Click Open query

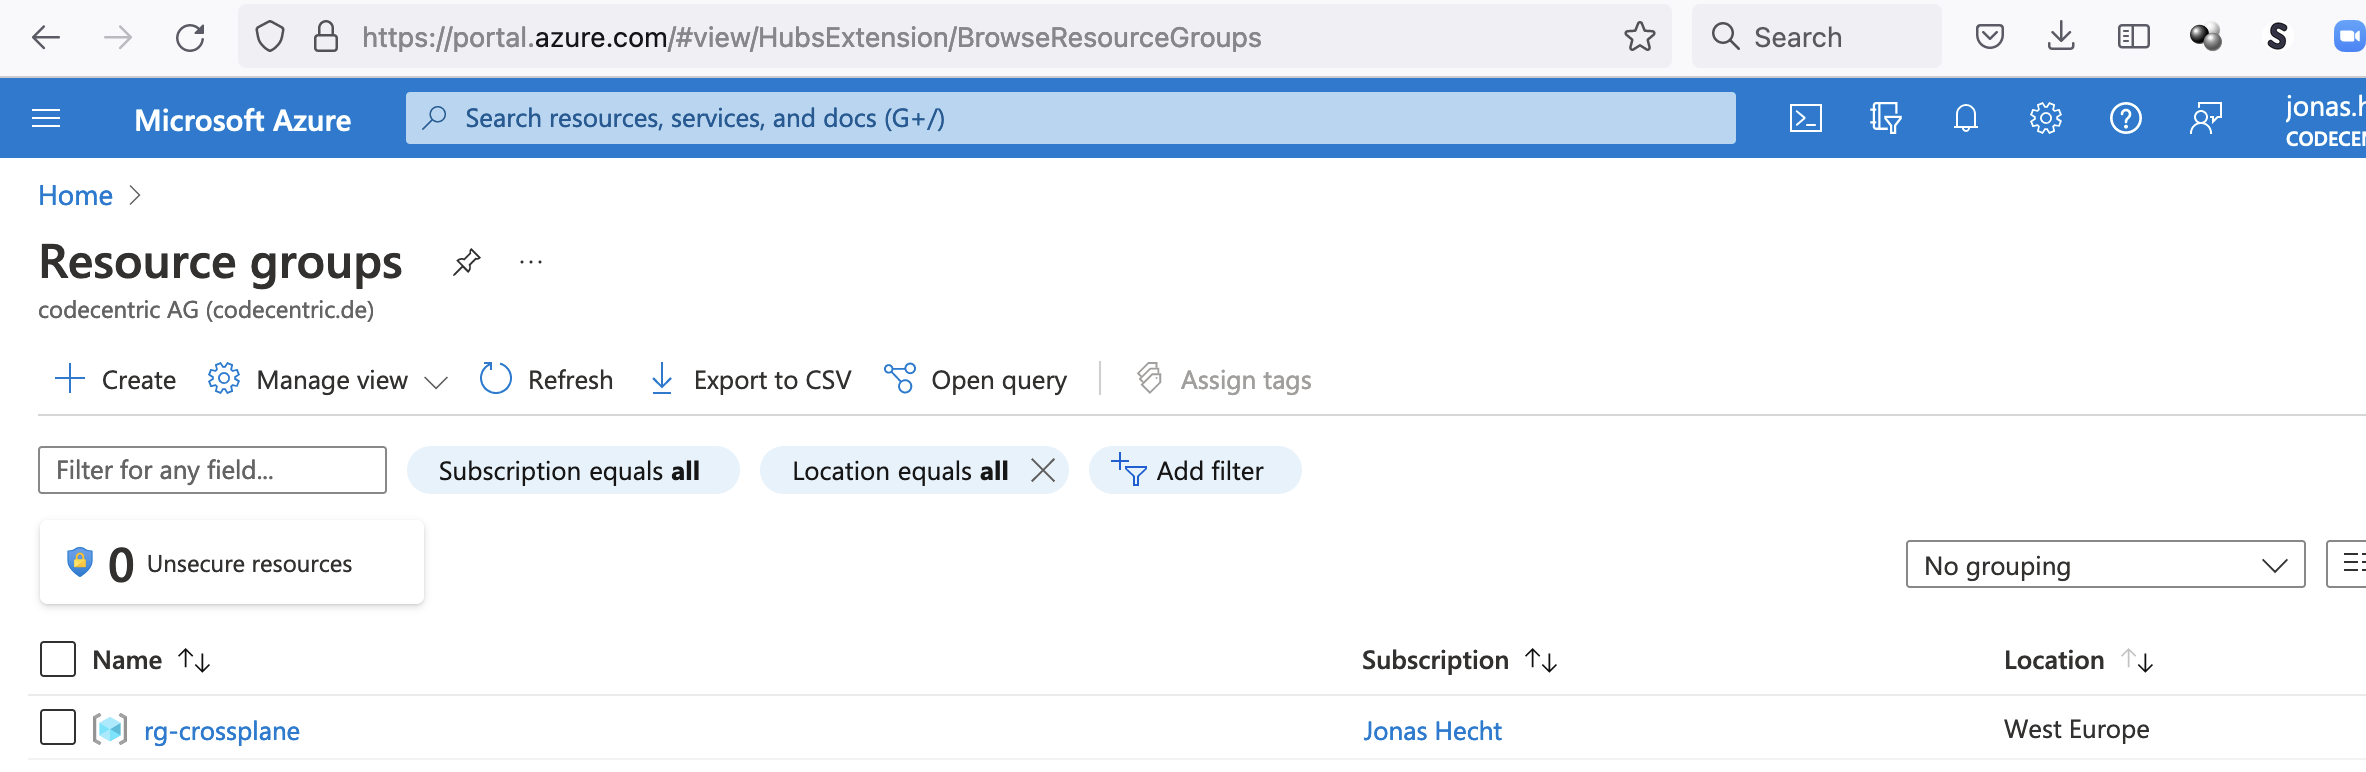976,380
